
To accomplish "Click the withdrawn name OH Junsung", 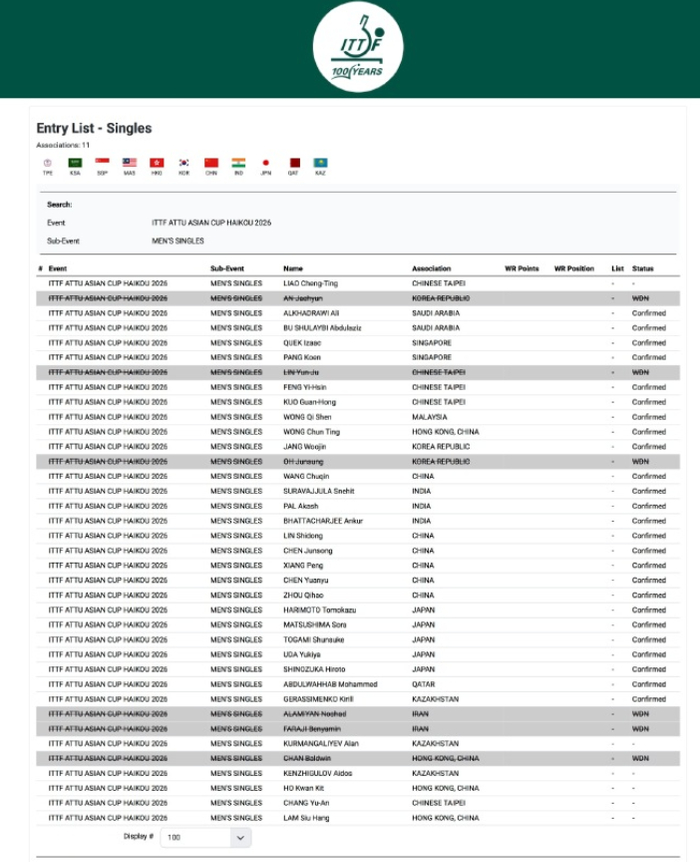I will click(304, 462).
